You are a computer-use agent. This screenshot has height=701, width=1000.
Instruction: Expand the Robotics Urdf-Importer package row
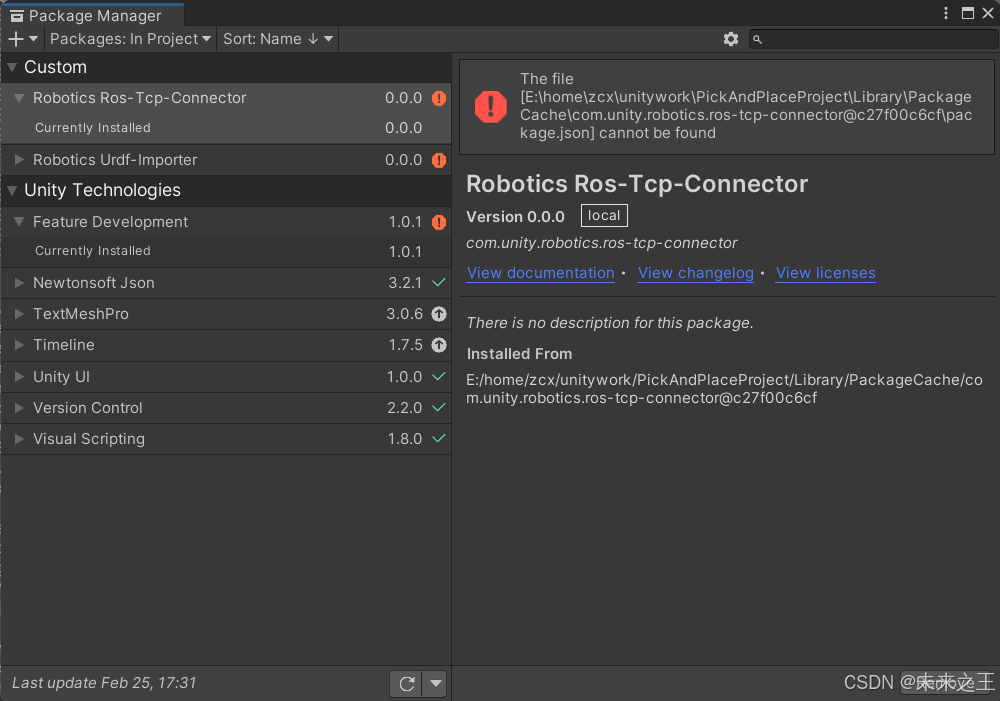click(19, 160)
